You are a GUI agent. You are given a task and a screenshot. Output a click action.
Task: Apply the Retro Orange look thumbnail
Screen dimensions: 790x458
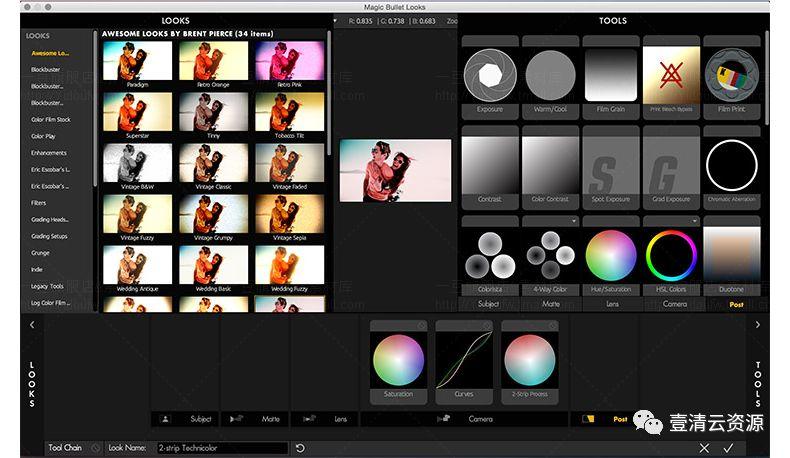click(x=214, y=61)
